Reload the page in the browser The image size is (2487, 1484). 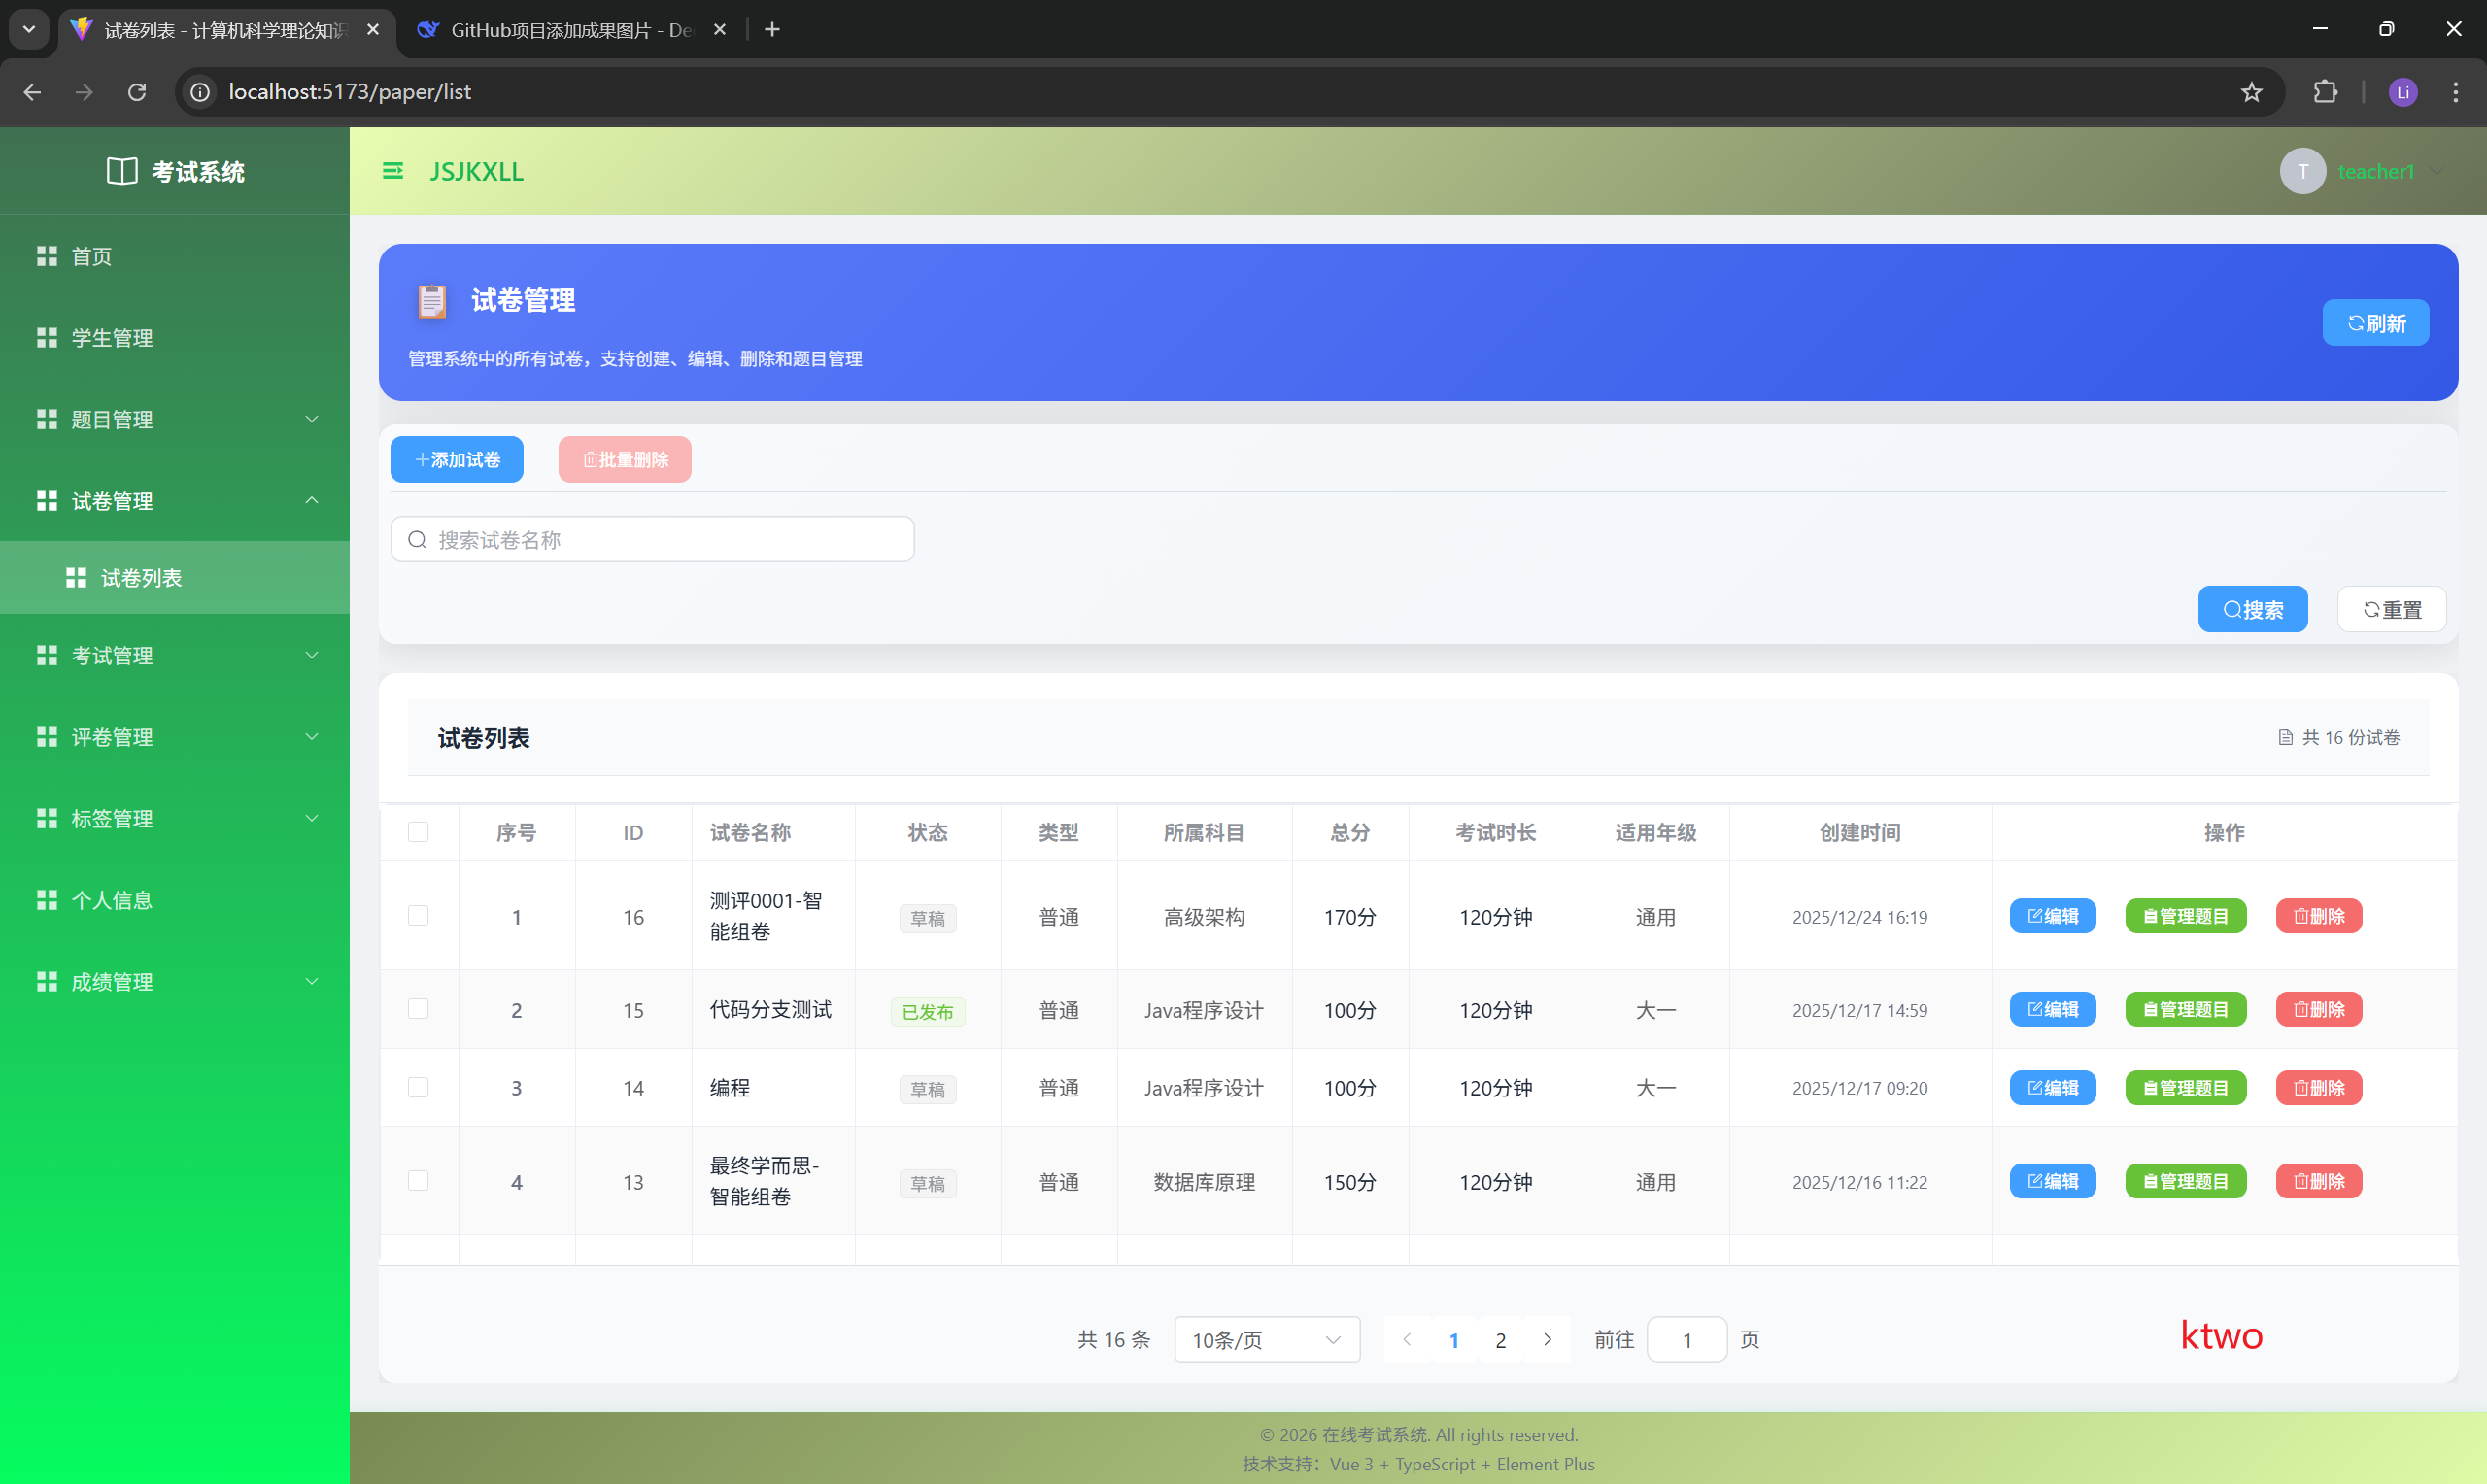pos(137,92)
